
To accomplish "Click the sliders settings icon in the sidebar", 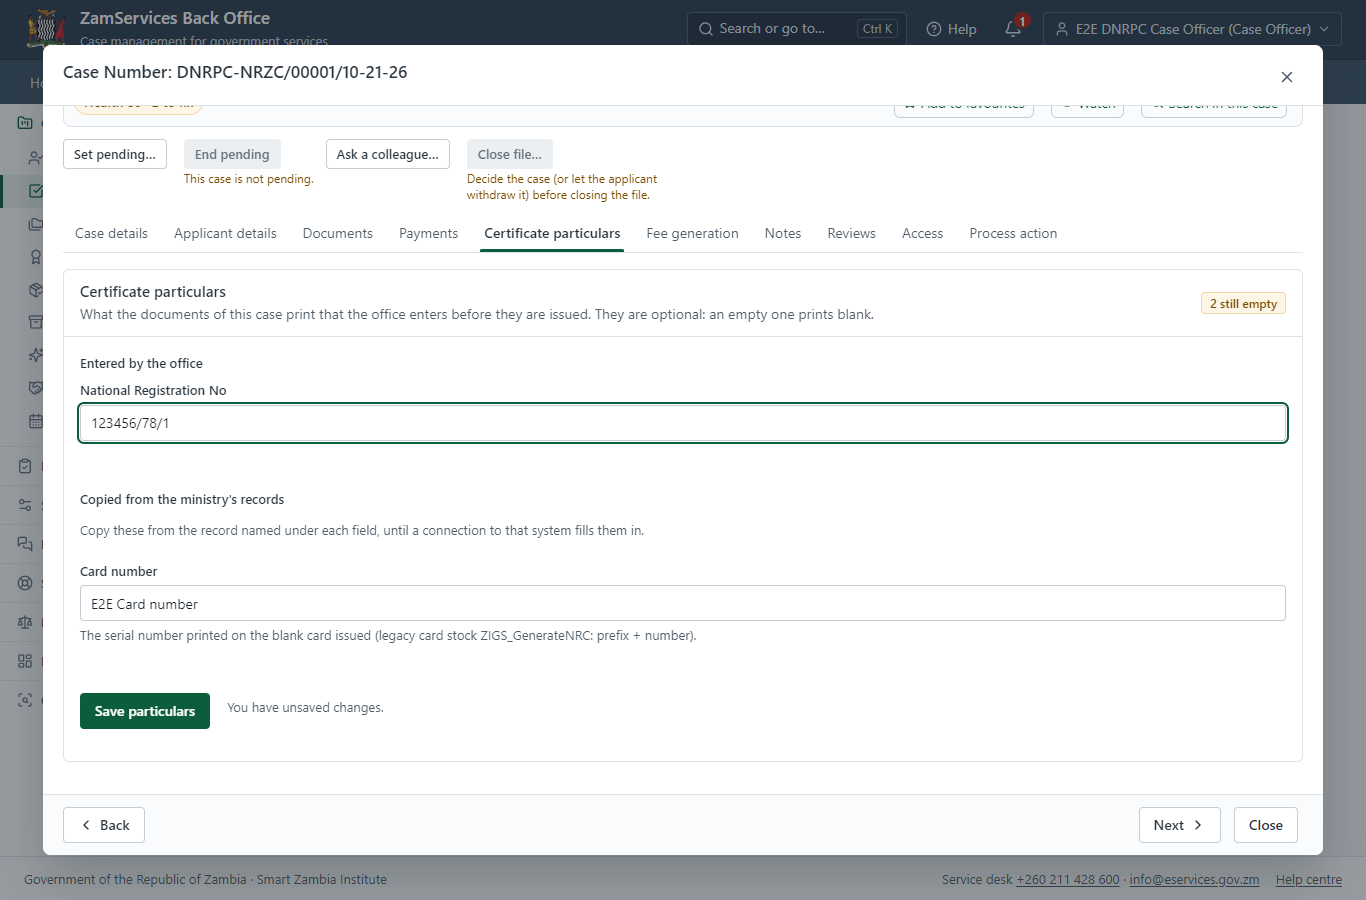I will [x=25, y=505].
